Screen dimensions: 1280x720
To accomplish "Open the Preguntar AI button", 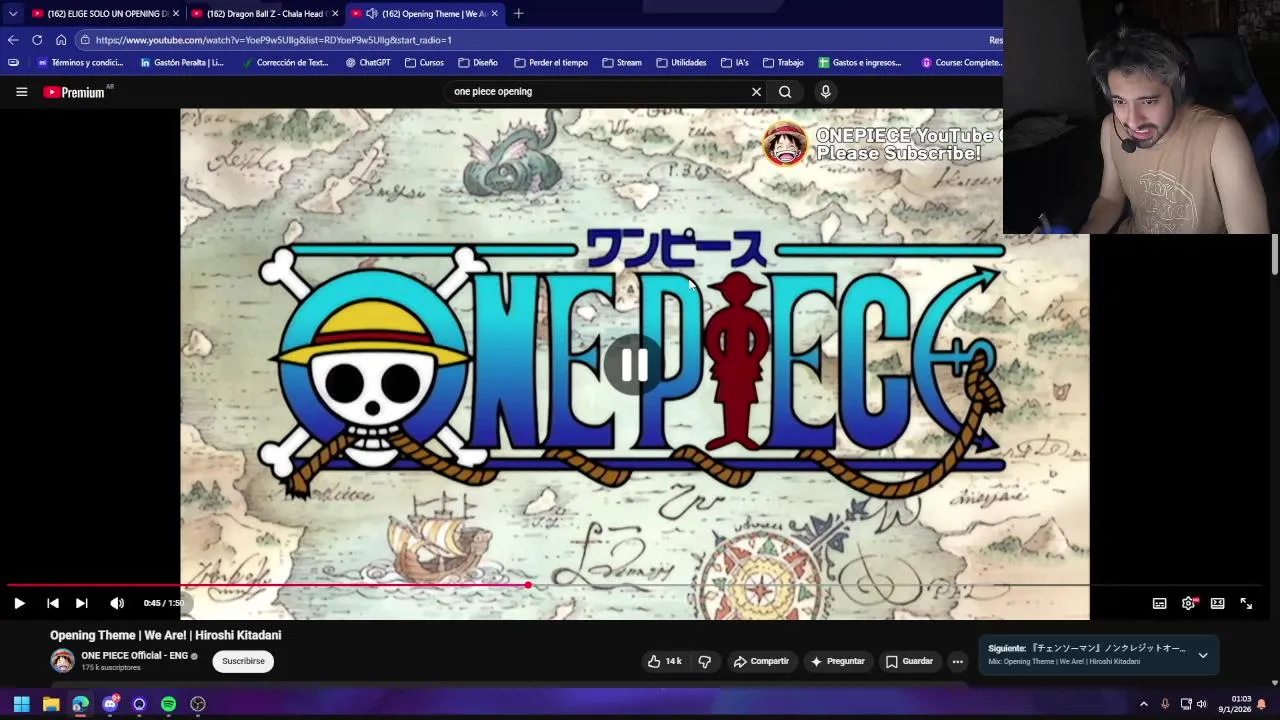I will (838, 661).
